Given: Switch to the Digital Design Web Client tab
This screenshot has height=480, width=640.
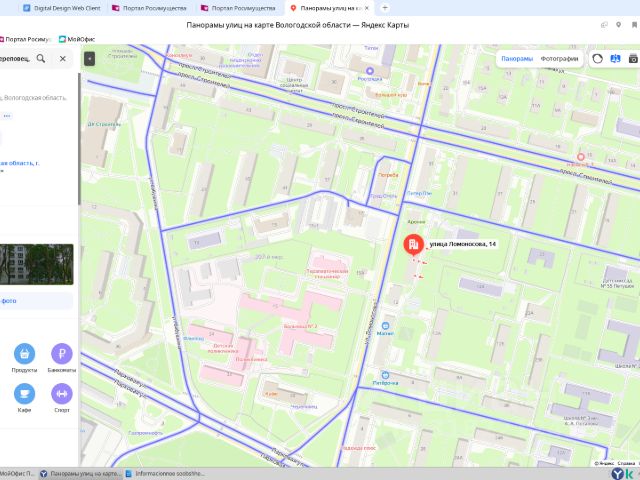Looking at the screenshot, I should click(62, 8).
